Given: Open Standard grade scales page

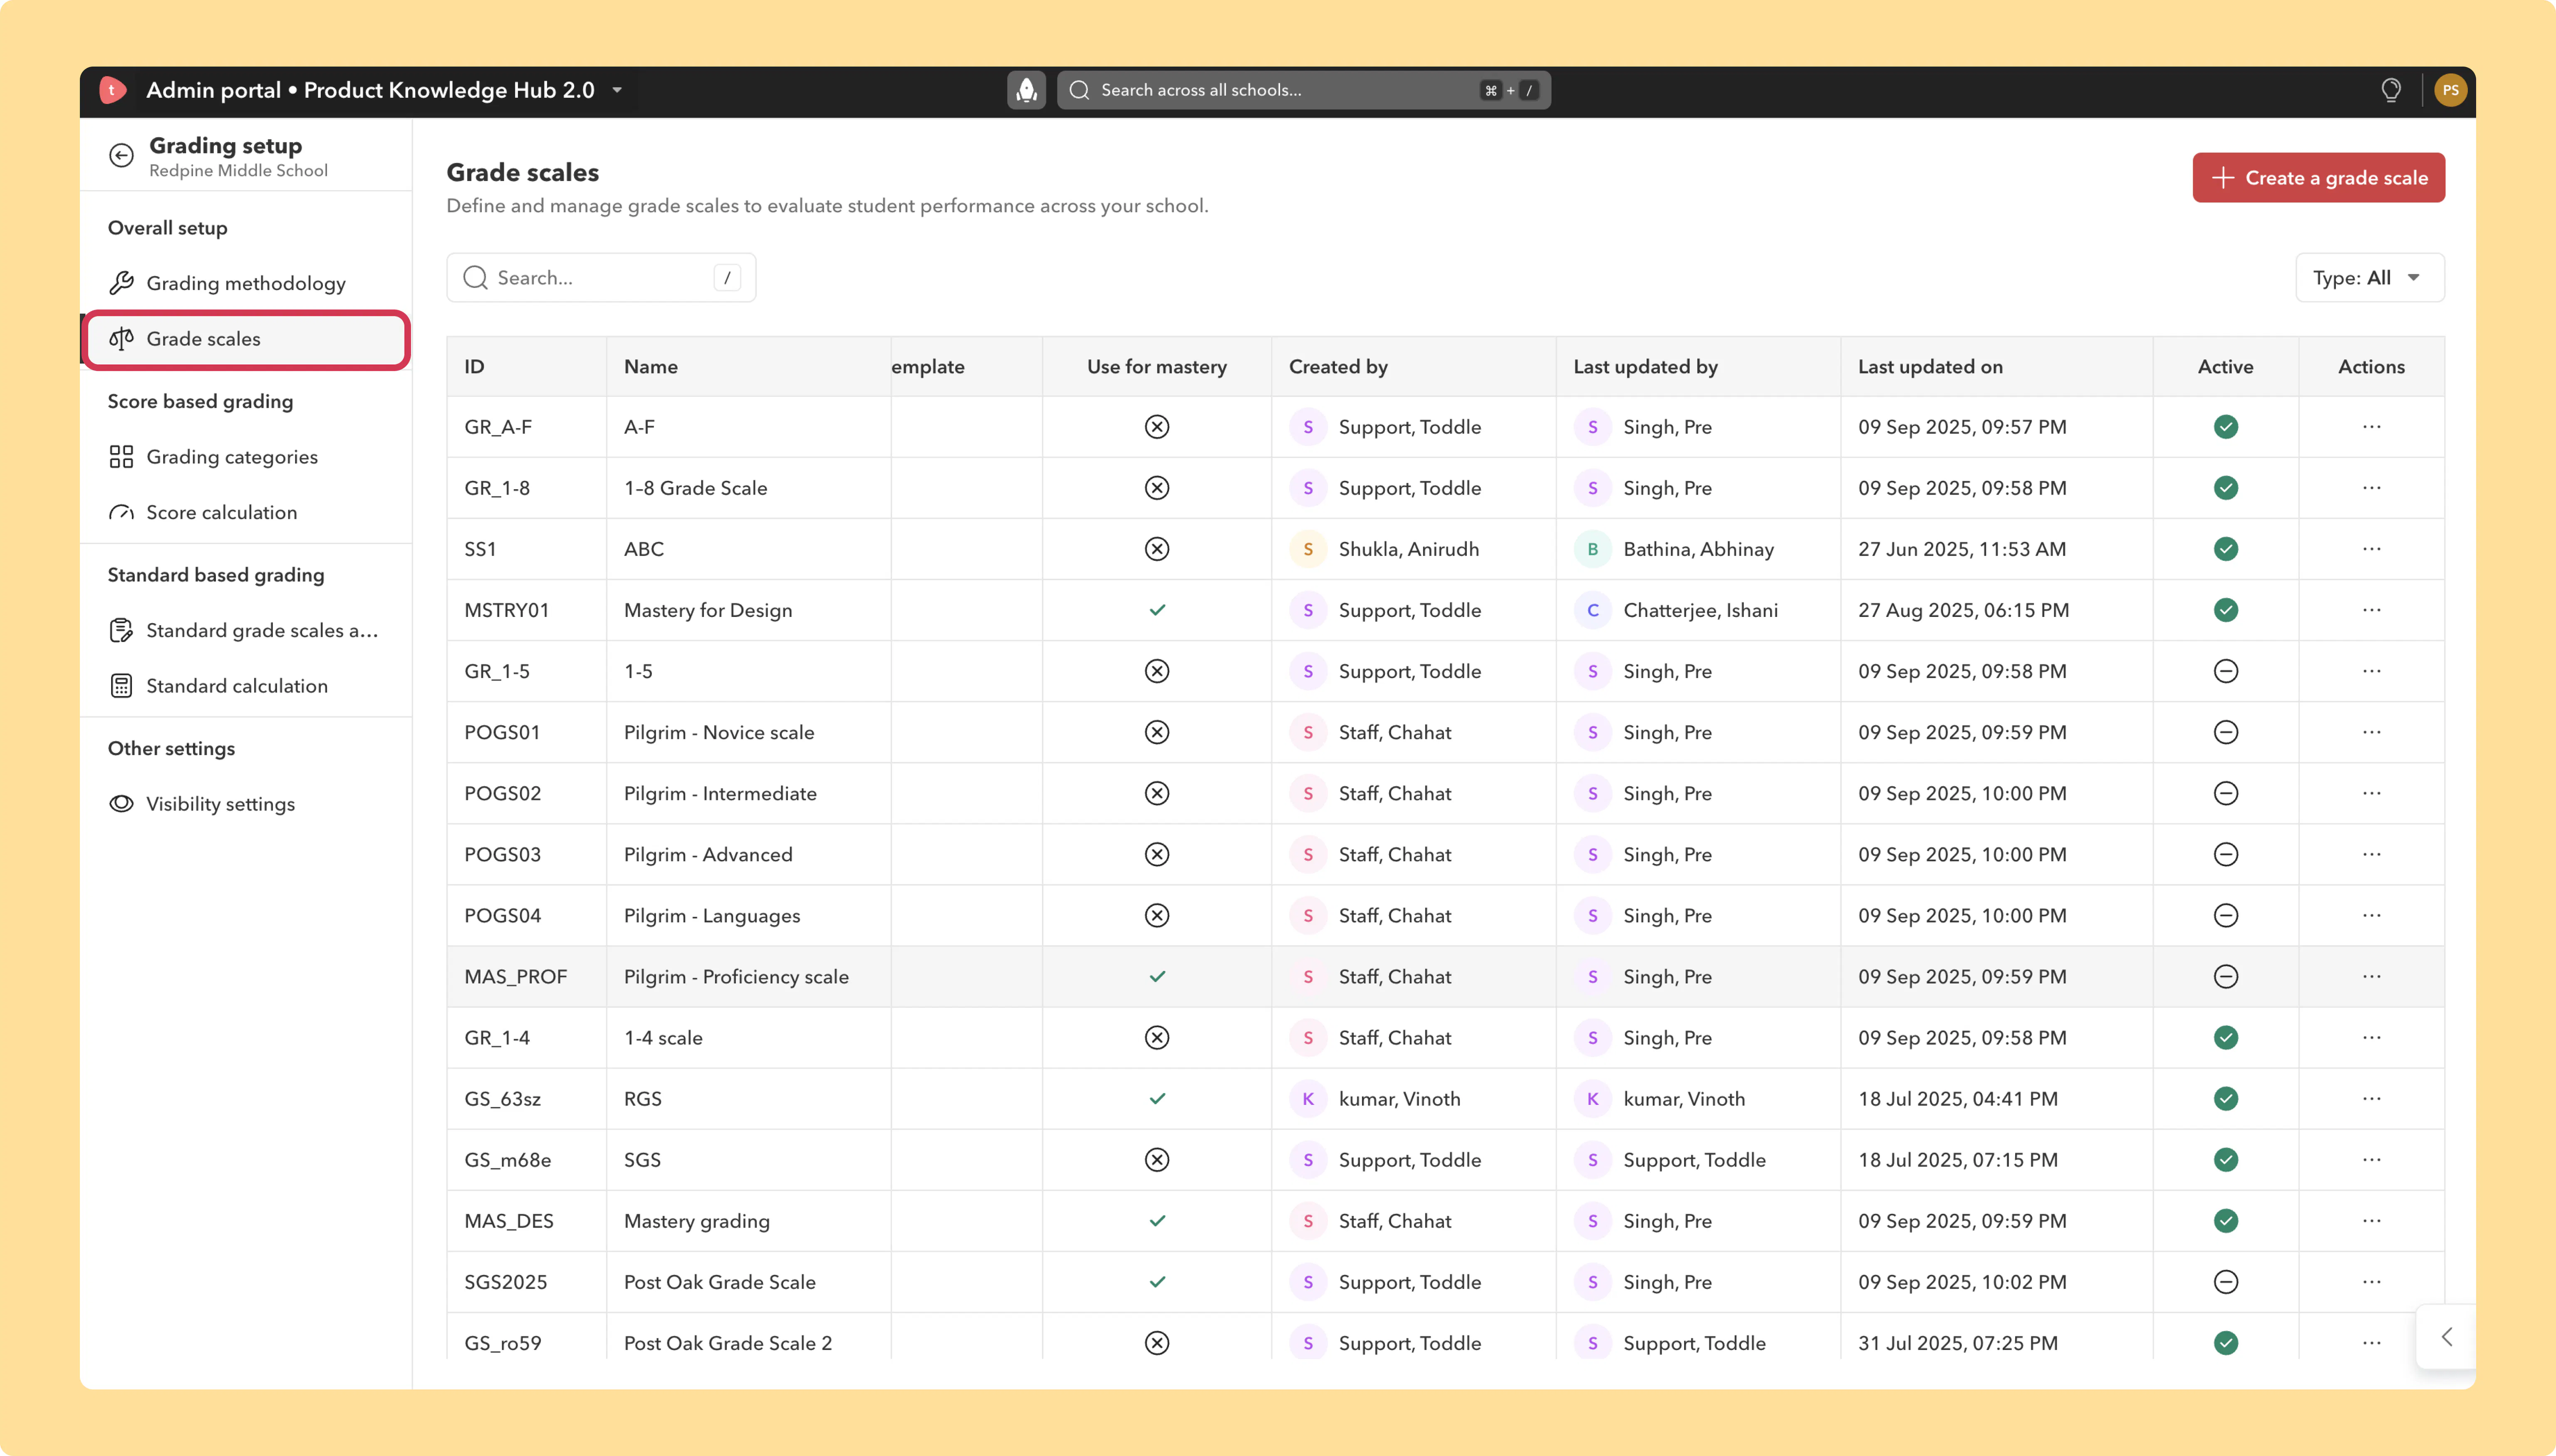Looking at the screenshot, I should 246,630.
